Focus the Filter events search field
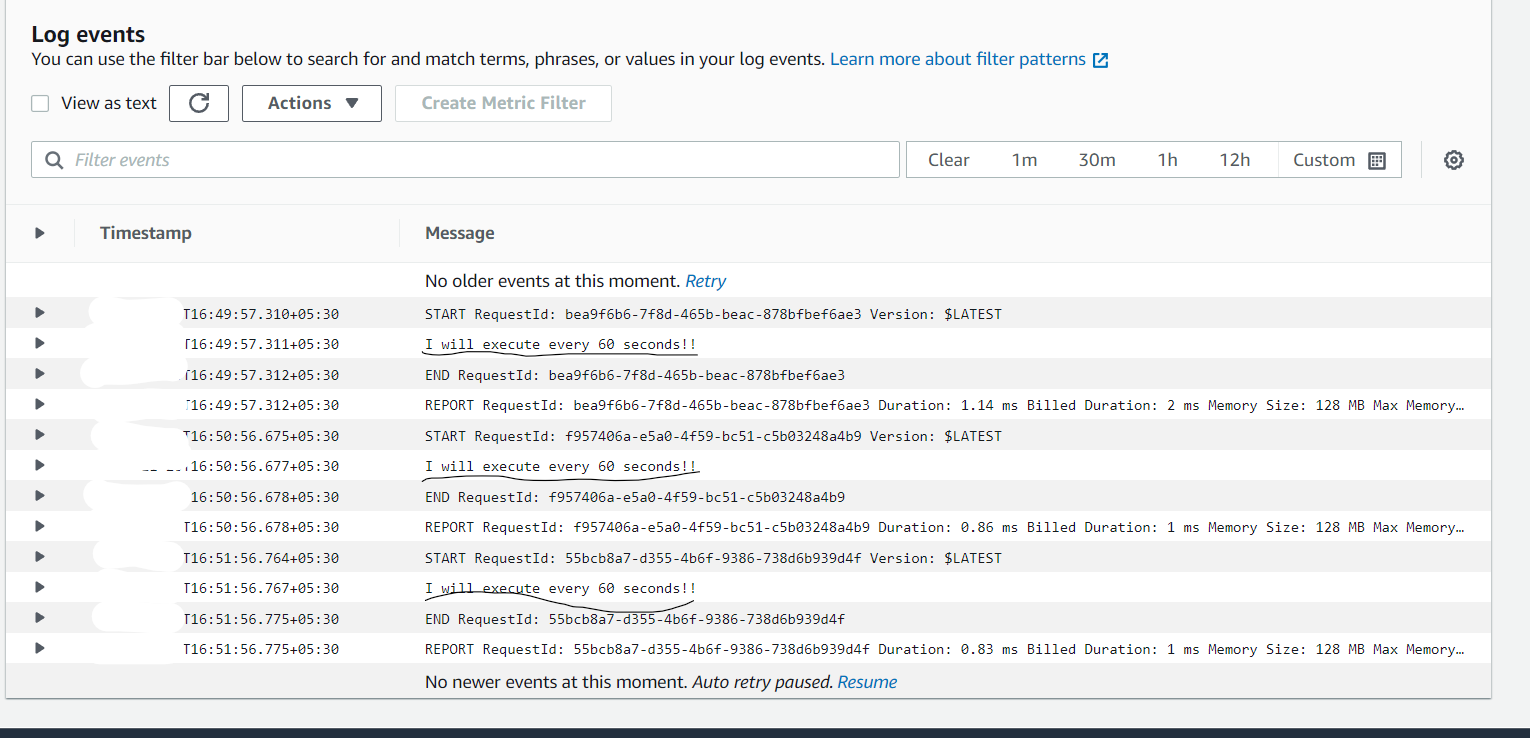 pos(480,160)
